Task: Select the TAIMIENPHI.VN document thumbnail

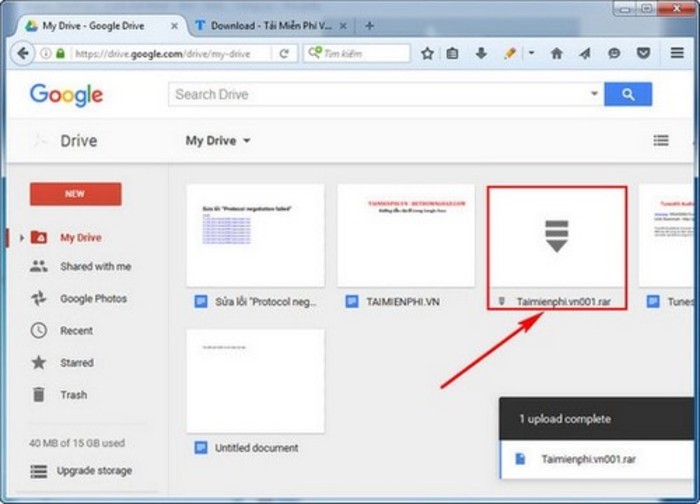Action: pyautogui.click(x=406, y=236)
